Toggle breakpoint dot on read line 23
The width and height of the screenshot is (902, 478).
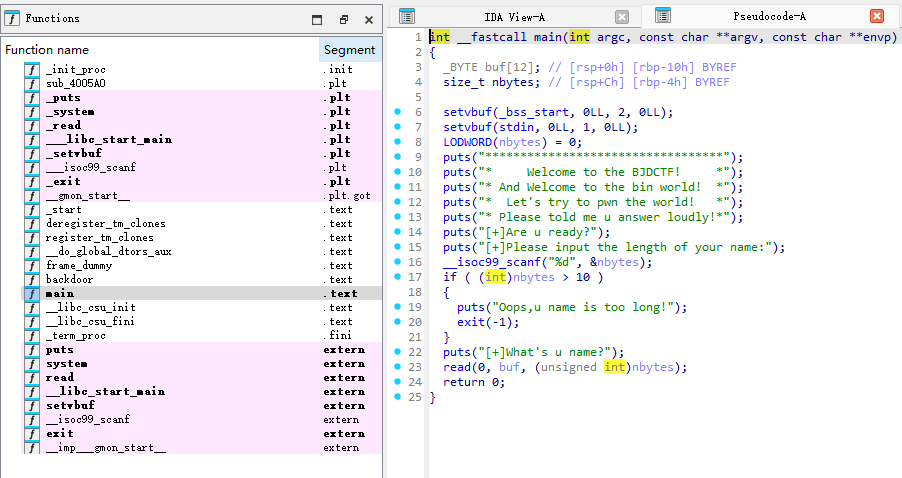tap(398, 367)
